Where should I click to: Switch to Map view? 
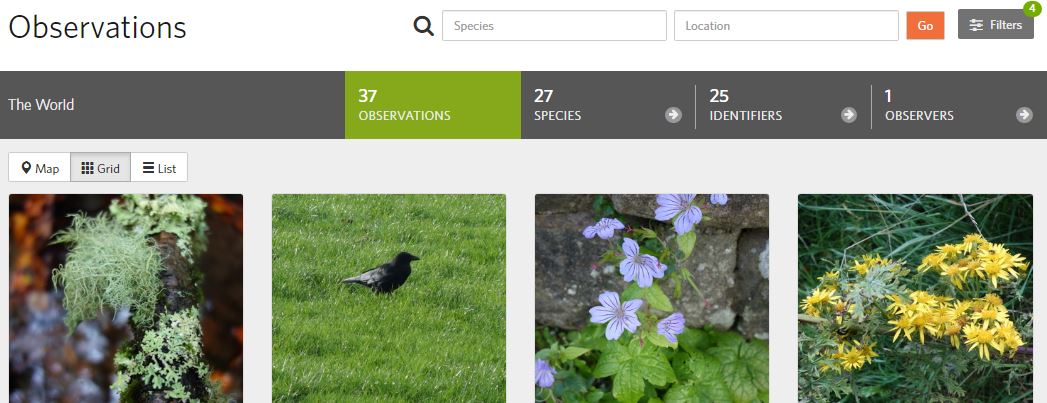(x=39, y=167)
